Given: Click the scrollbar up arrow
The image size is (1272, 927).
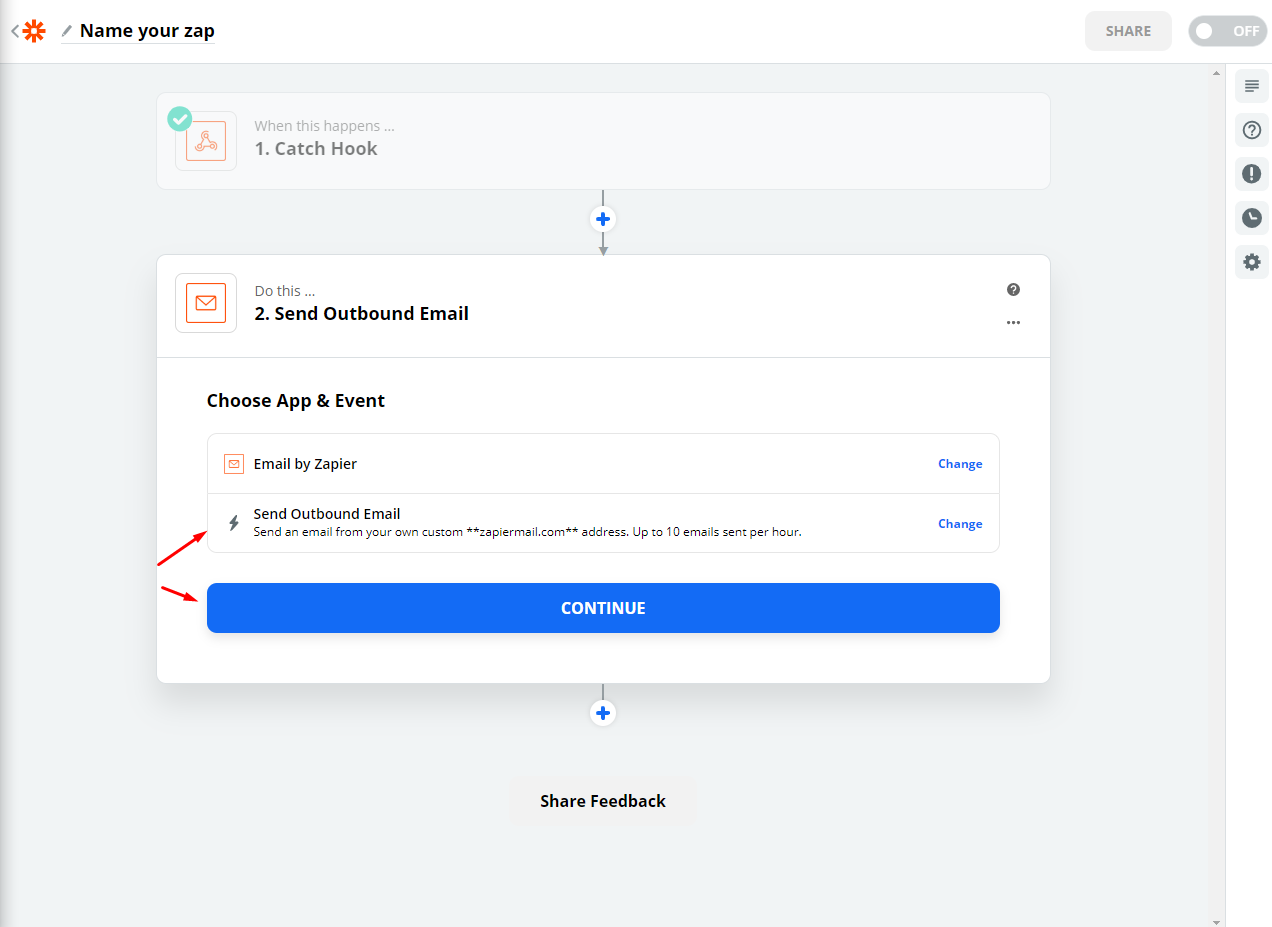Looking at the screenshot, I should pos(1216,72).
